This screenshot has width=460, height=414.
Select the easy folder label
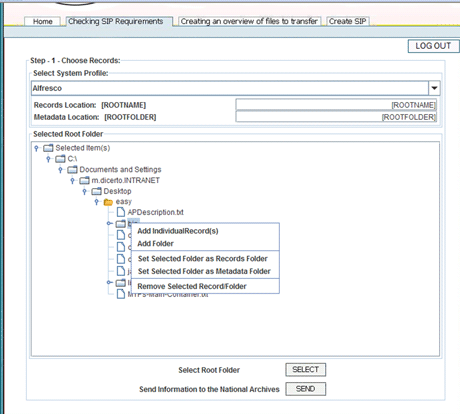tap(124, 202)
